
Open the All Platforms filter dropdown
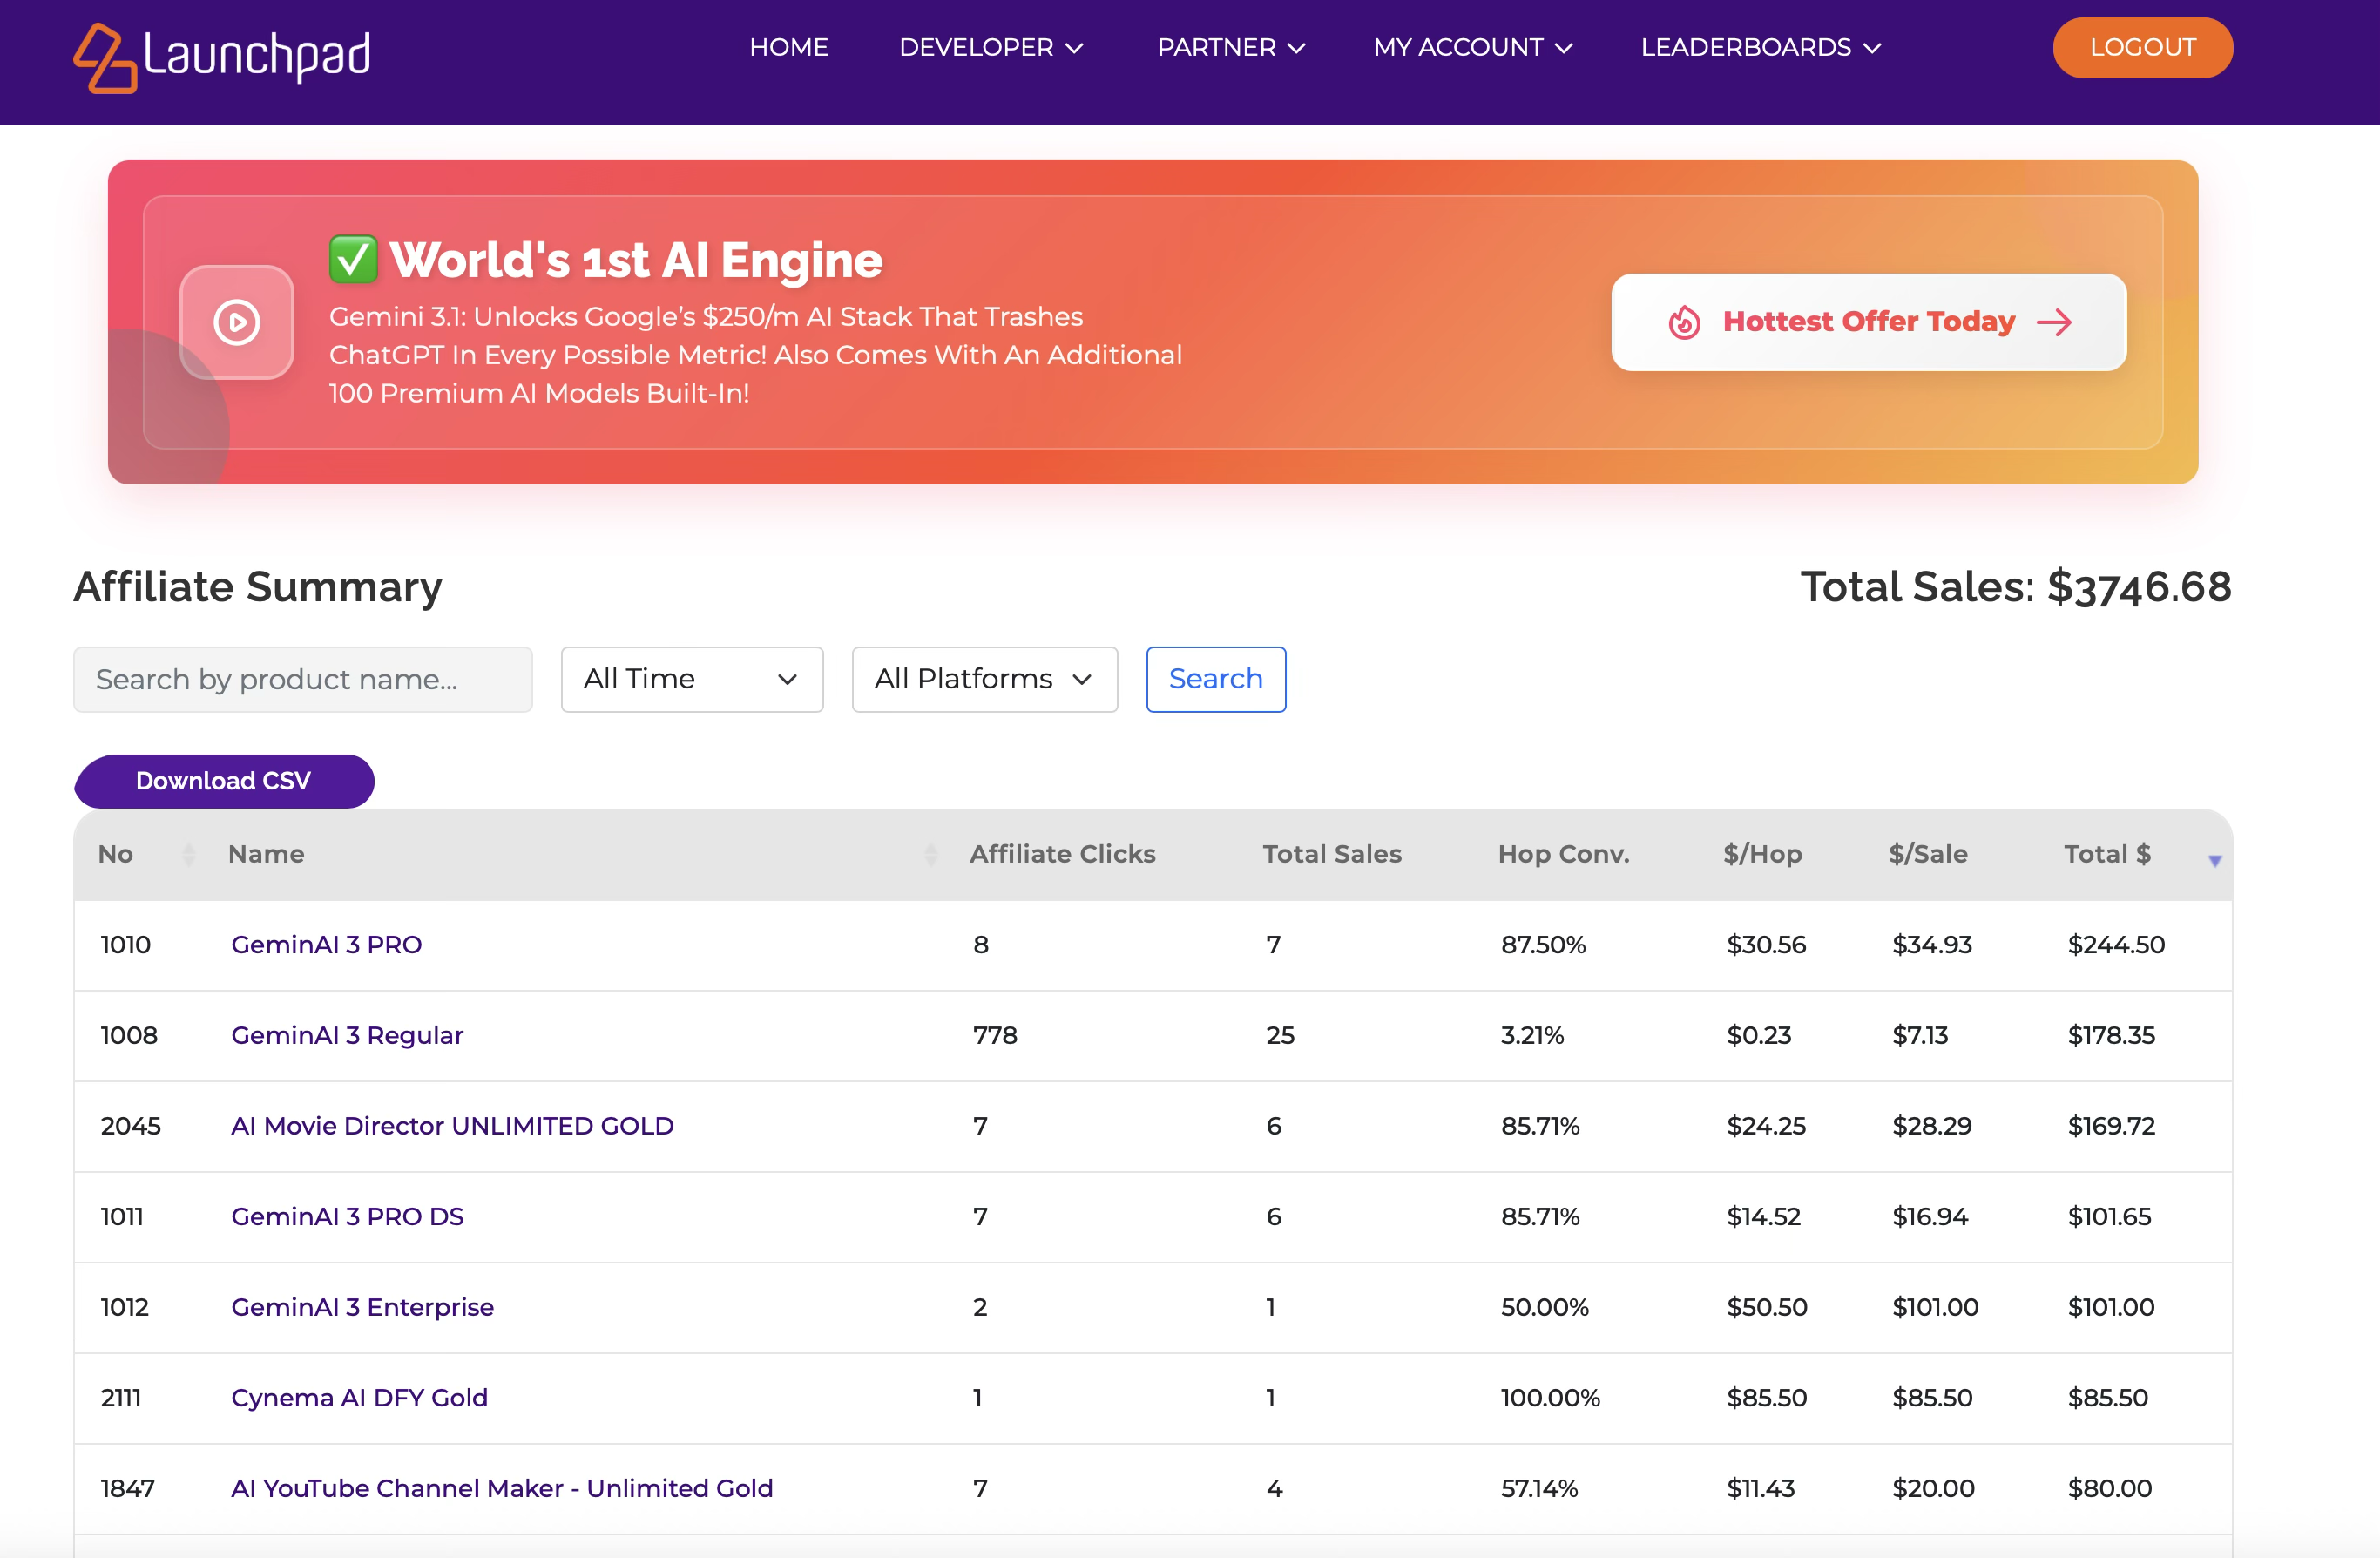click(x=984, y=679)
